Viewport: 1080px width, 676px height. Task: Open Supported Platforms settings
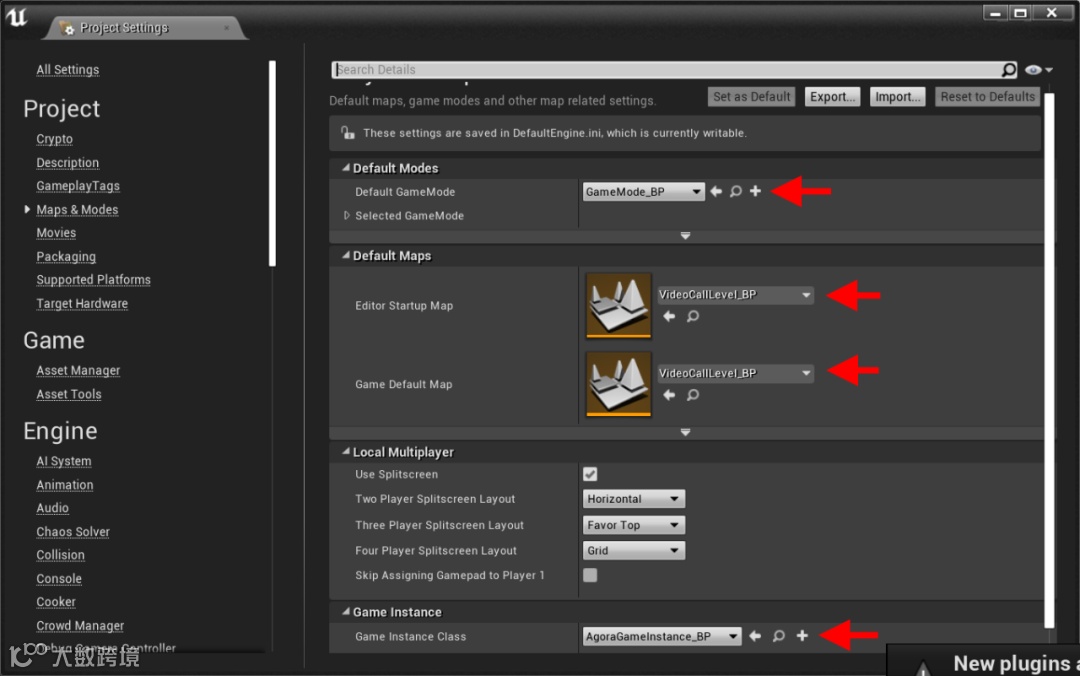tap(94, 280)
